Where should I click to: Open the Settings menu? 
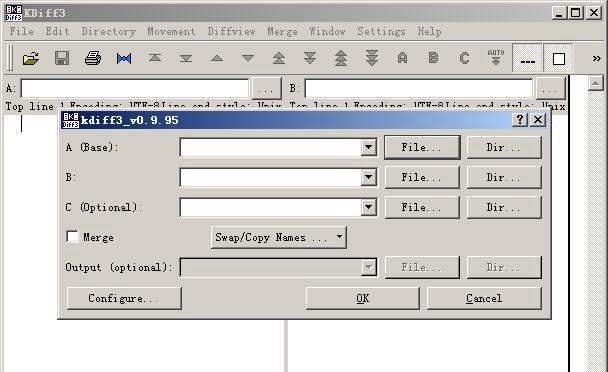pyautogui.click(x=381, y=31)
